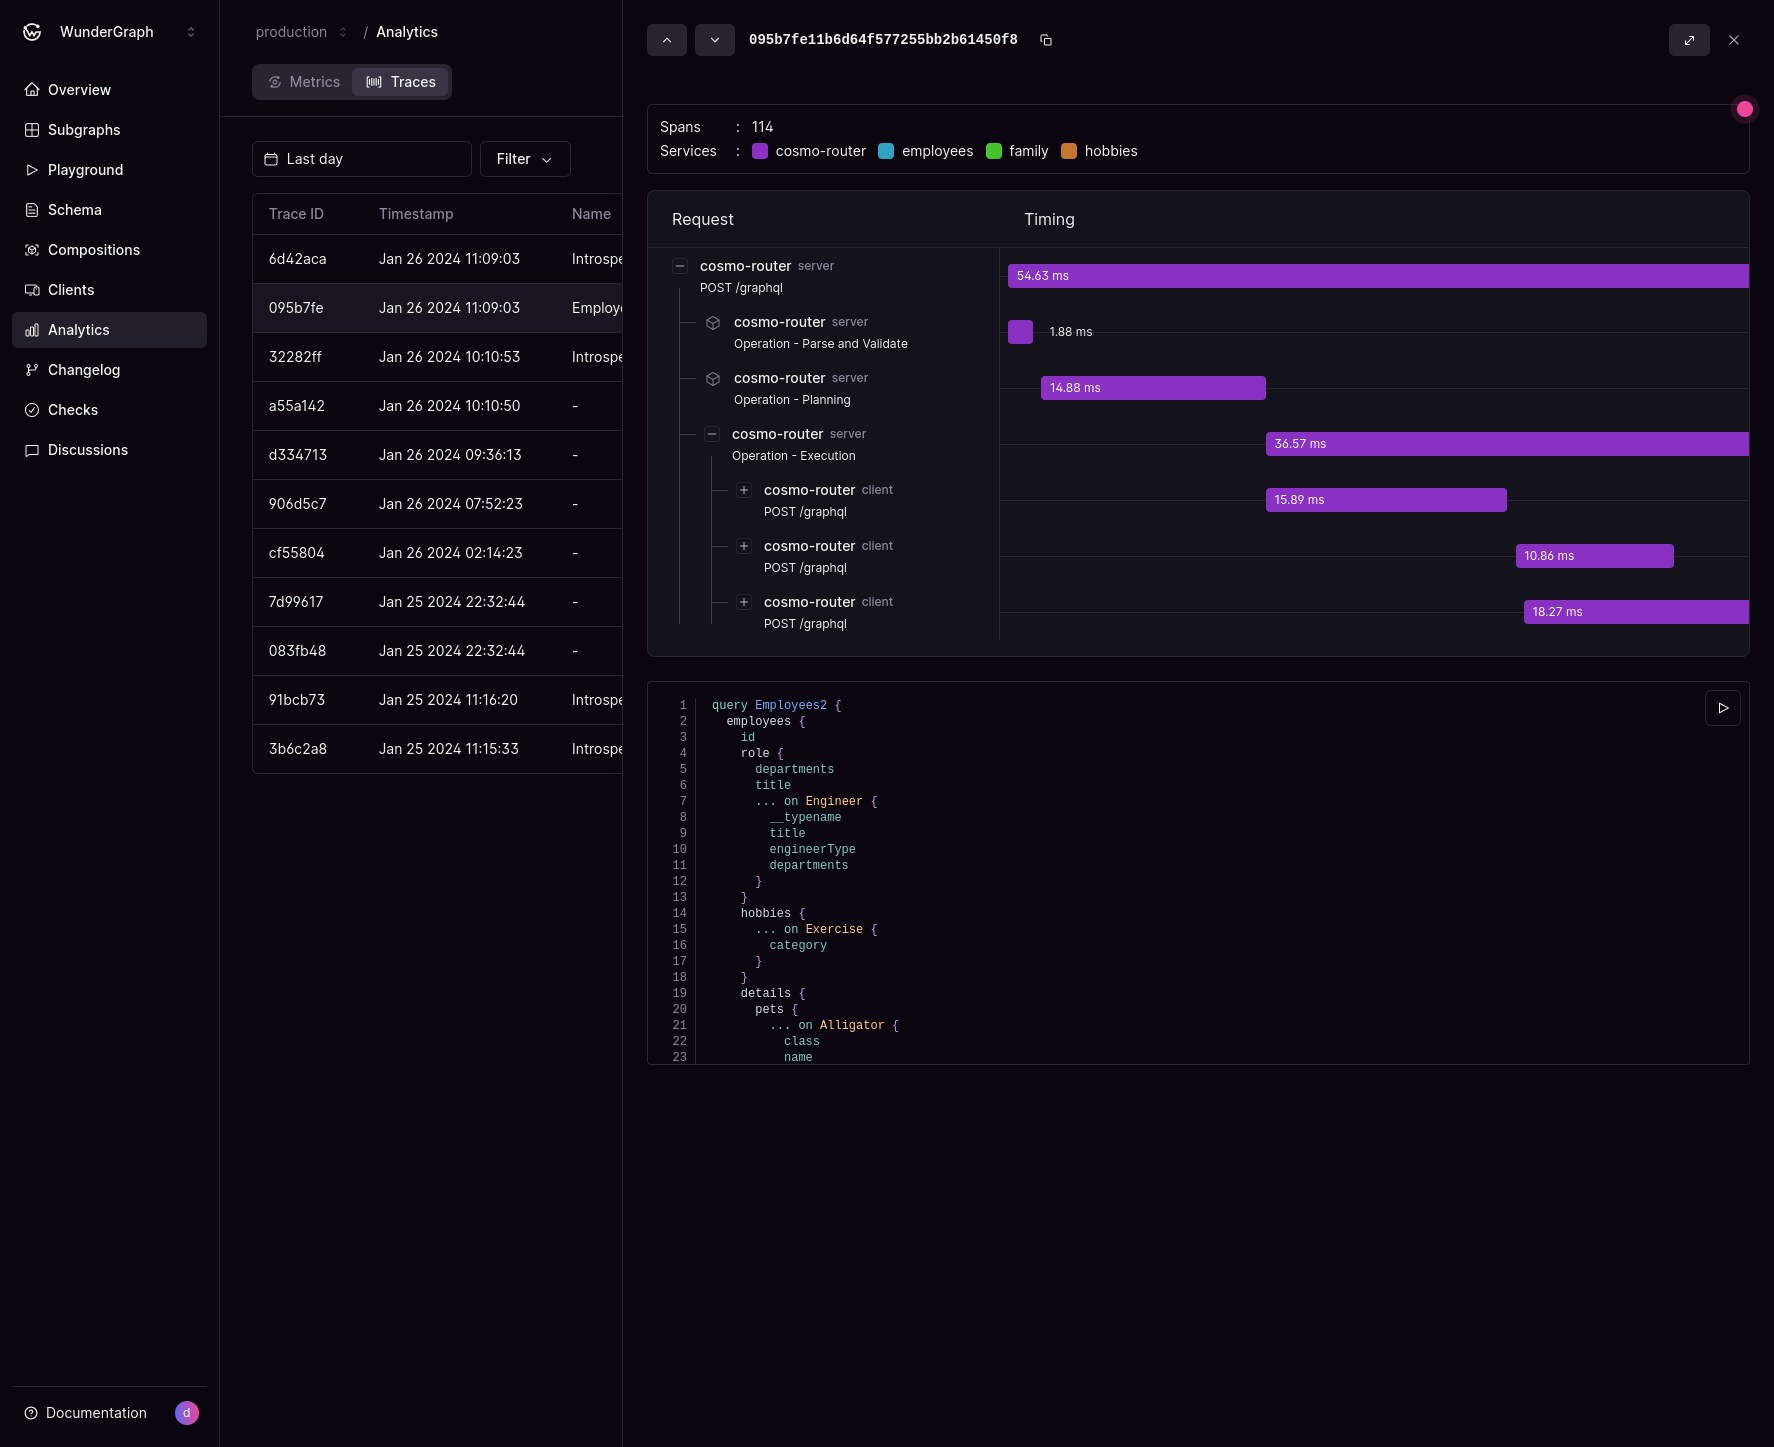Image resolution: width=1774 pixels, height=1447 pixels.
Task: Switch to the Traces tab
Action: pos(401,81)
